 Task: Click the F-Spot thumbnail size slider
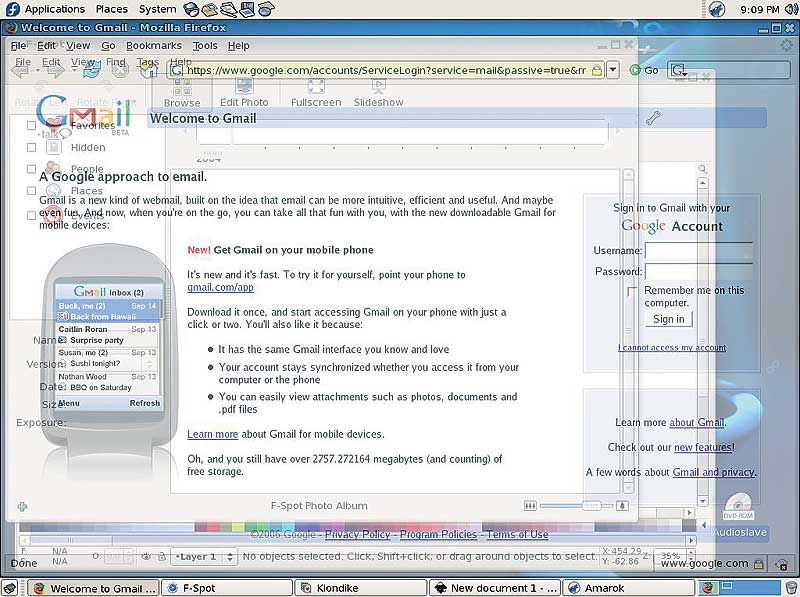tap(577, 506)
